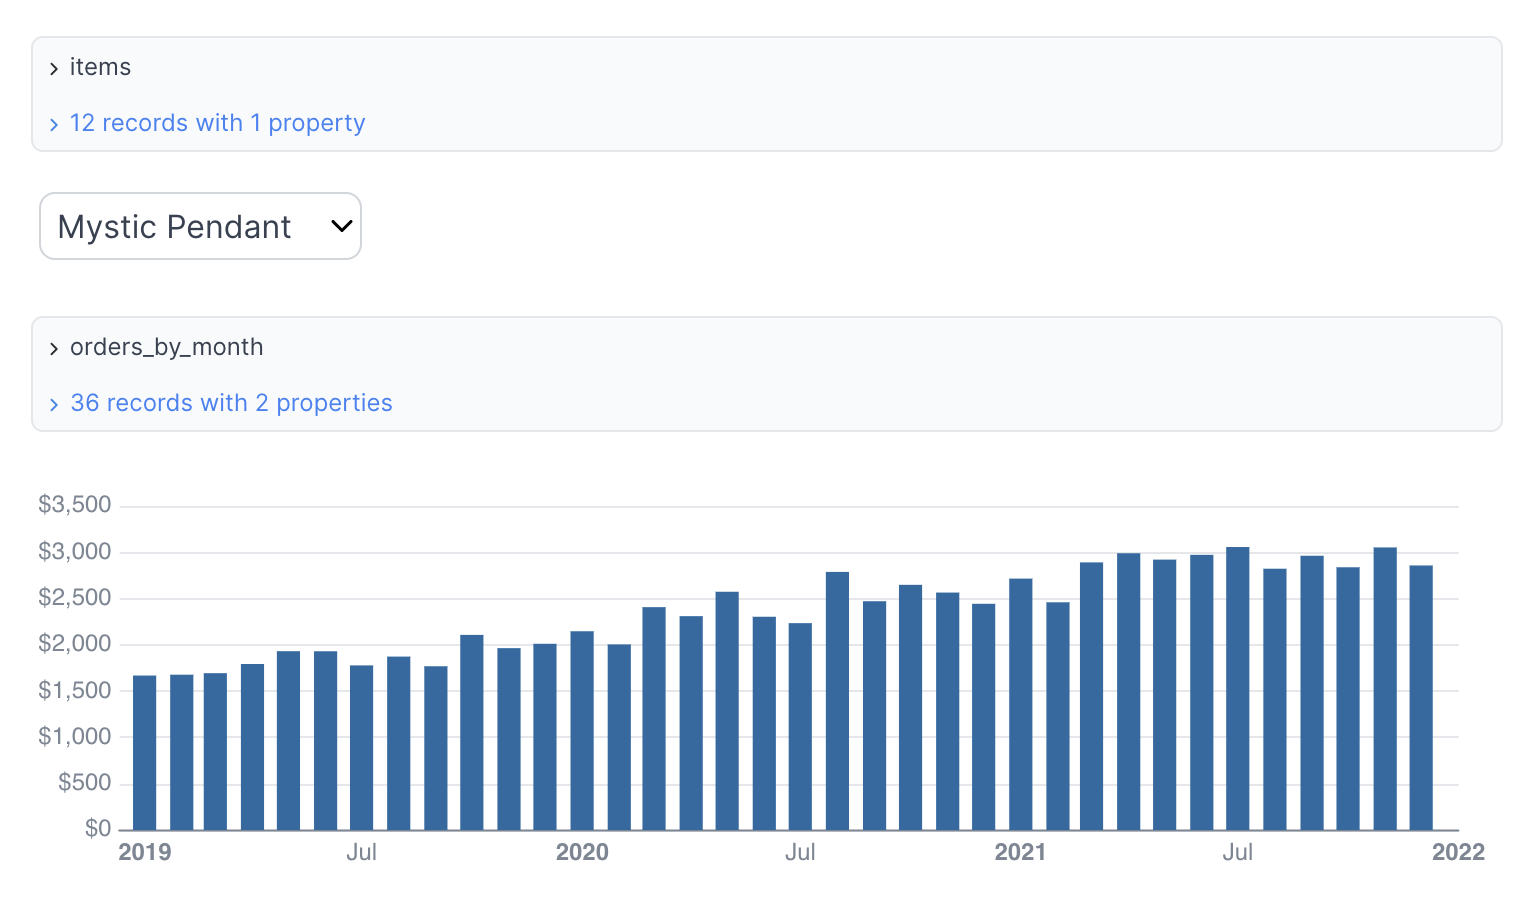Click the last bar, December 2021
The height and width of the screenshot is (914, 1538).
coord(1421,698)
